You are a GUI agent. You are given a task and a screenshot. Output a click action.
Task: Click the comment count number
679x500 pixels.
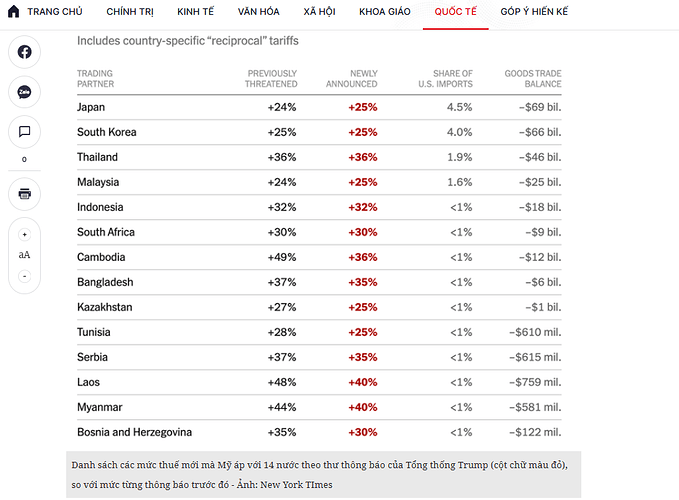24,160
